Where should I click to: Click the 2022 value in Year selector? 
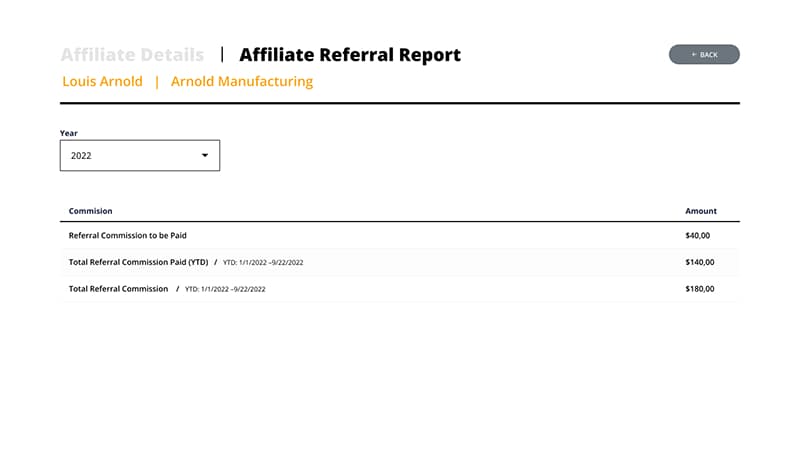point(82,156)
